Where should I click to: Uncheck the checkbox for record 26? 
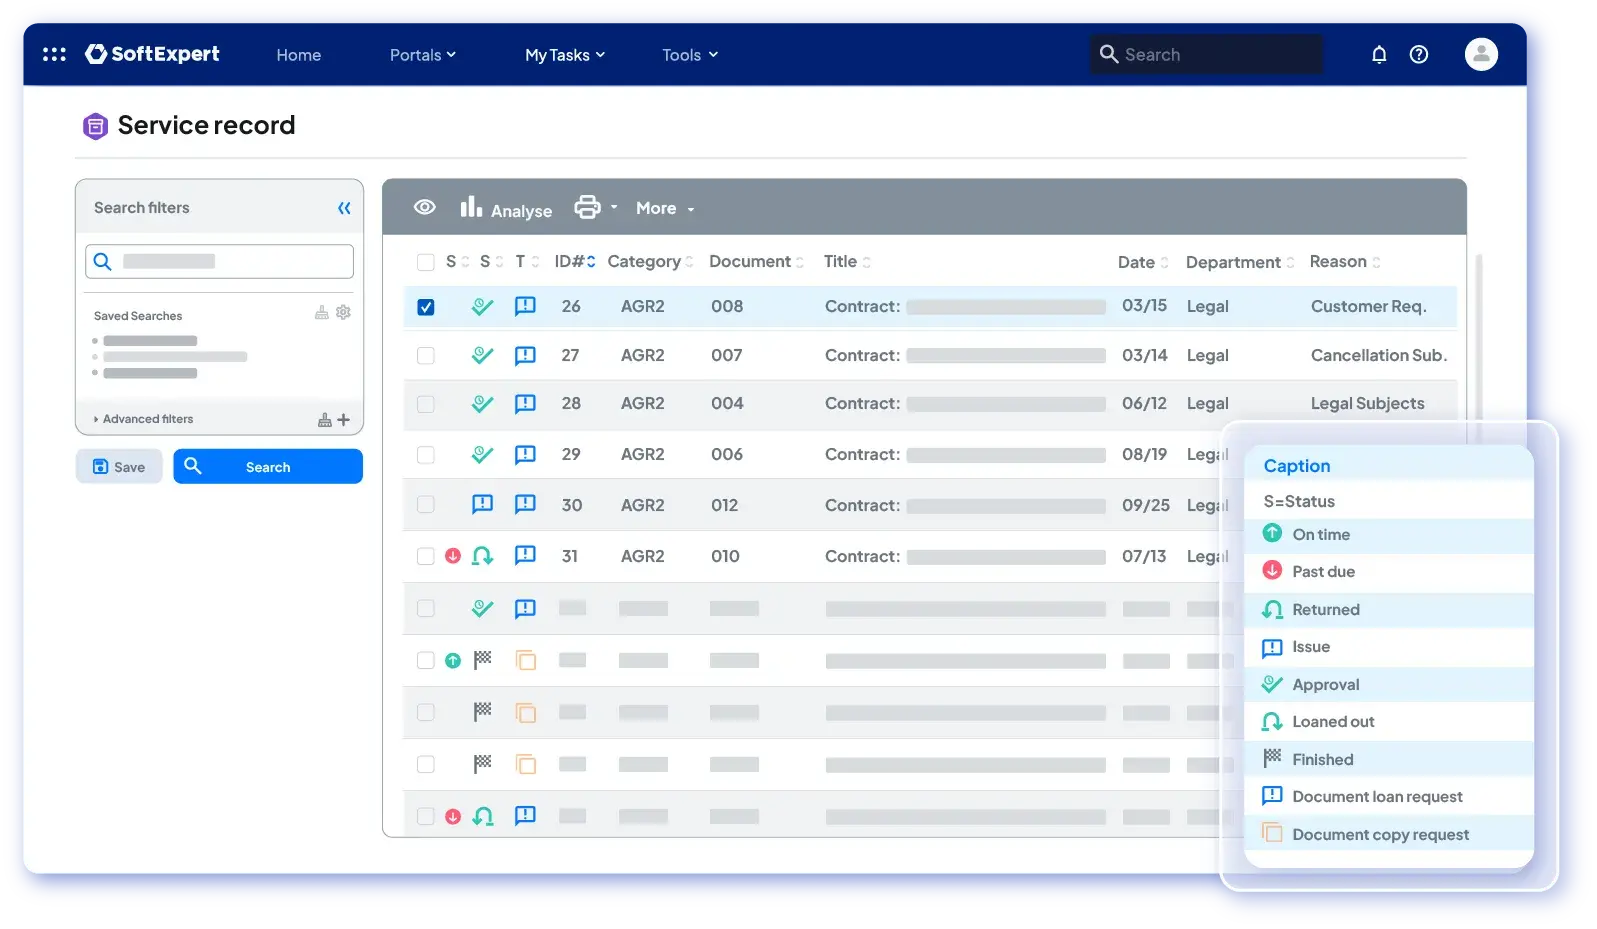(425, 307)
